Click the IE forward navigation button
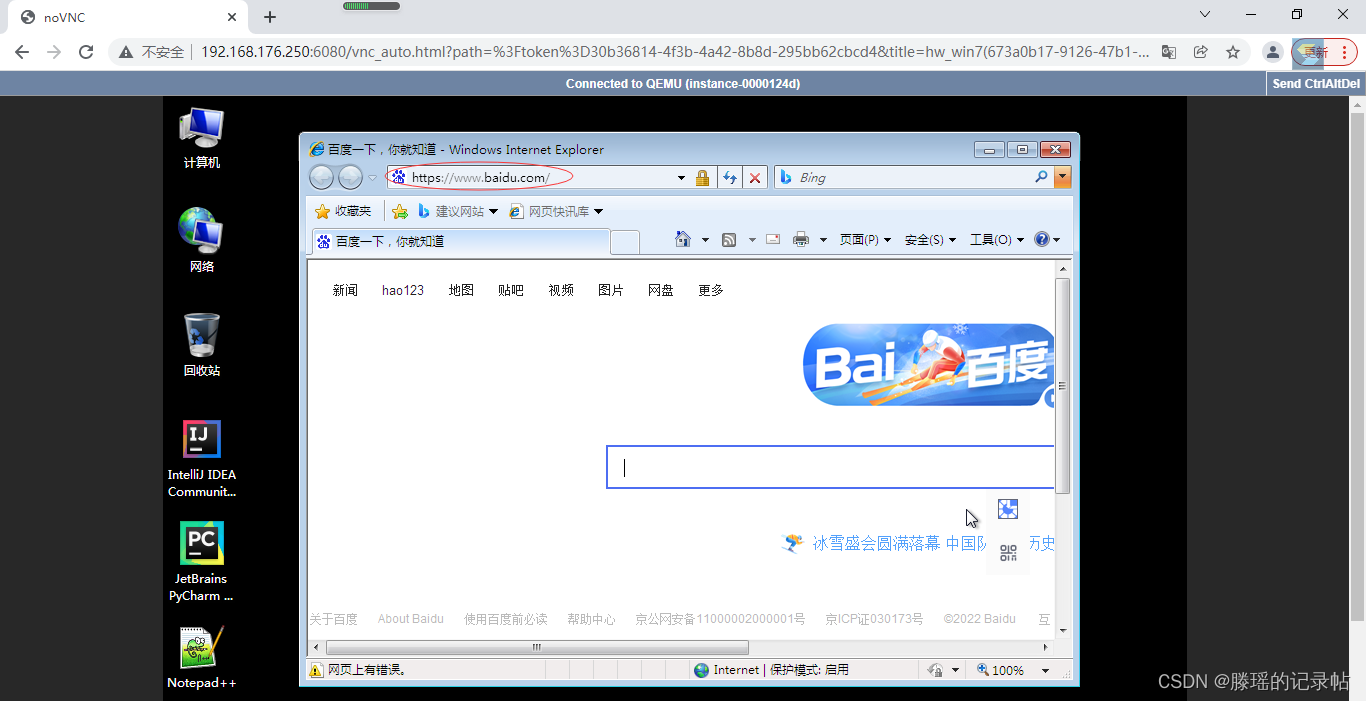The image size is (1366, 701). click(x=350, y=177)
